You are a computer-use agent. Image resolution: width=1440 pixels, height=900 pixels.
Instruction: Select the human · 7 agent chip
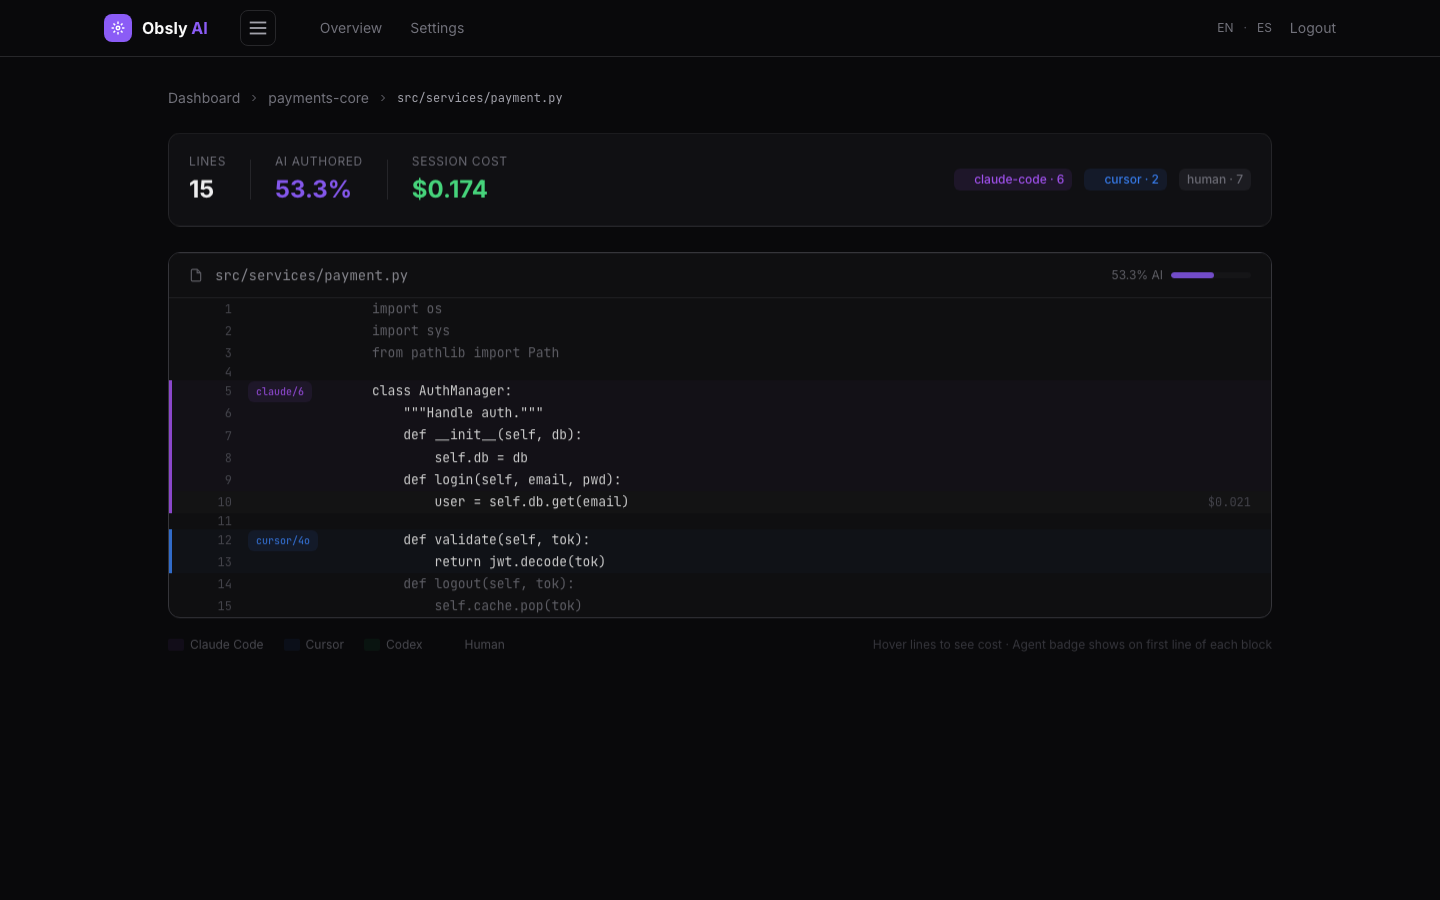point(1215,180)
